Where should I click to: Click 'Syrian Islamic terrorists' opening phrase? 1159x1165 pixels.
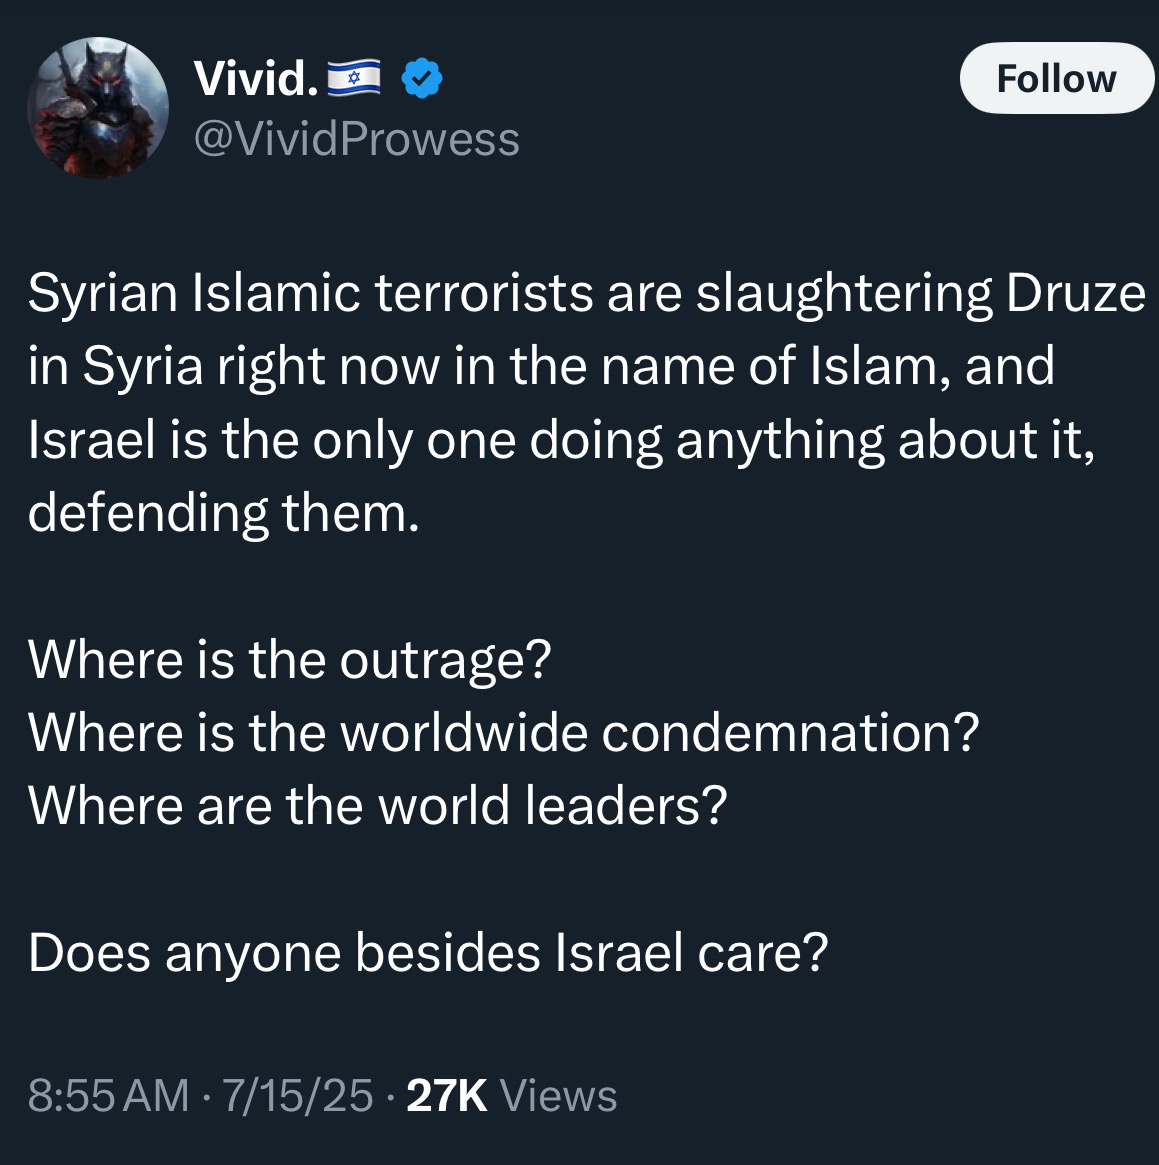click(x=311, y=293)
